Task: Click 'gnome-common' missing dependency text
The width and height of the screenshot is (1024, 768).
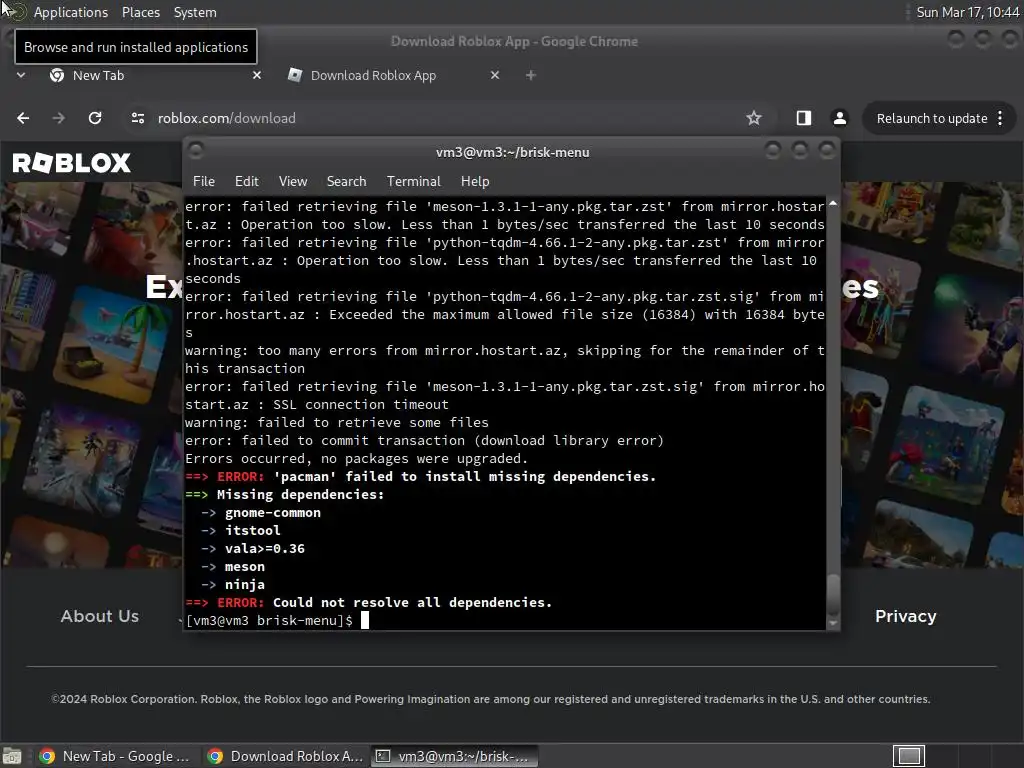Action: pos(273,513)
